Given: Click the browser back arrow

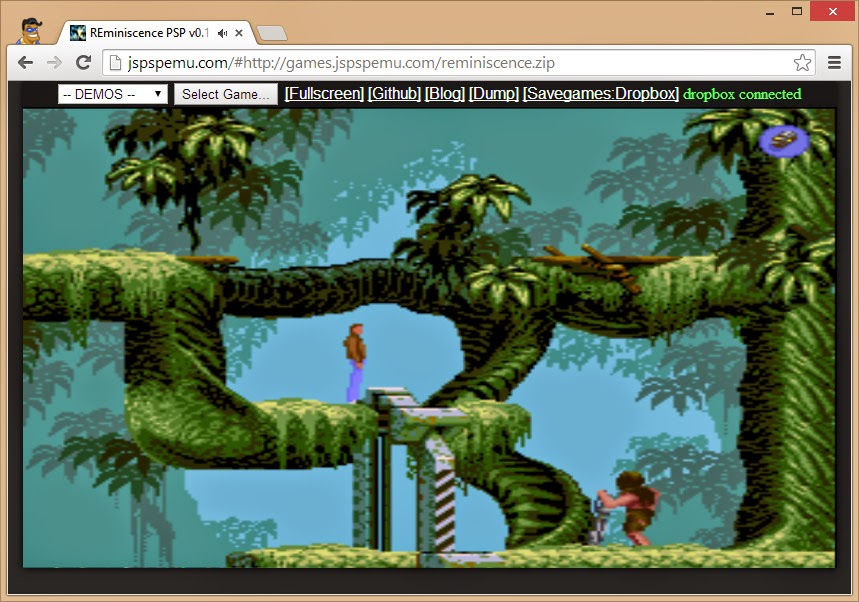Looking at the screenshot, I should pyautogui.click(x=26, y=63).
